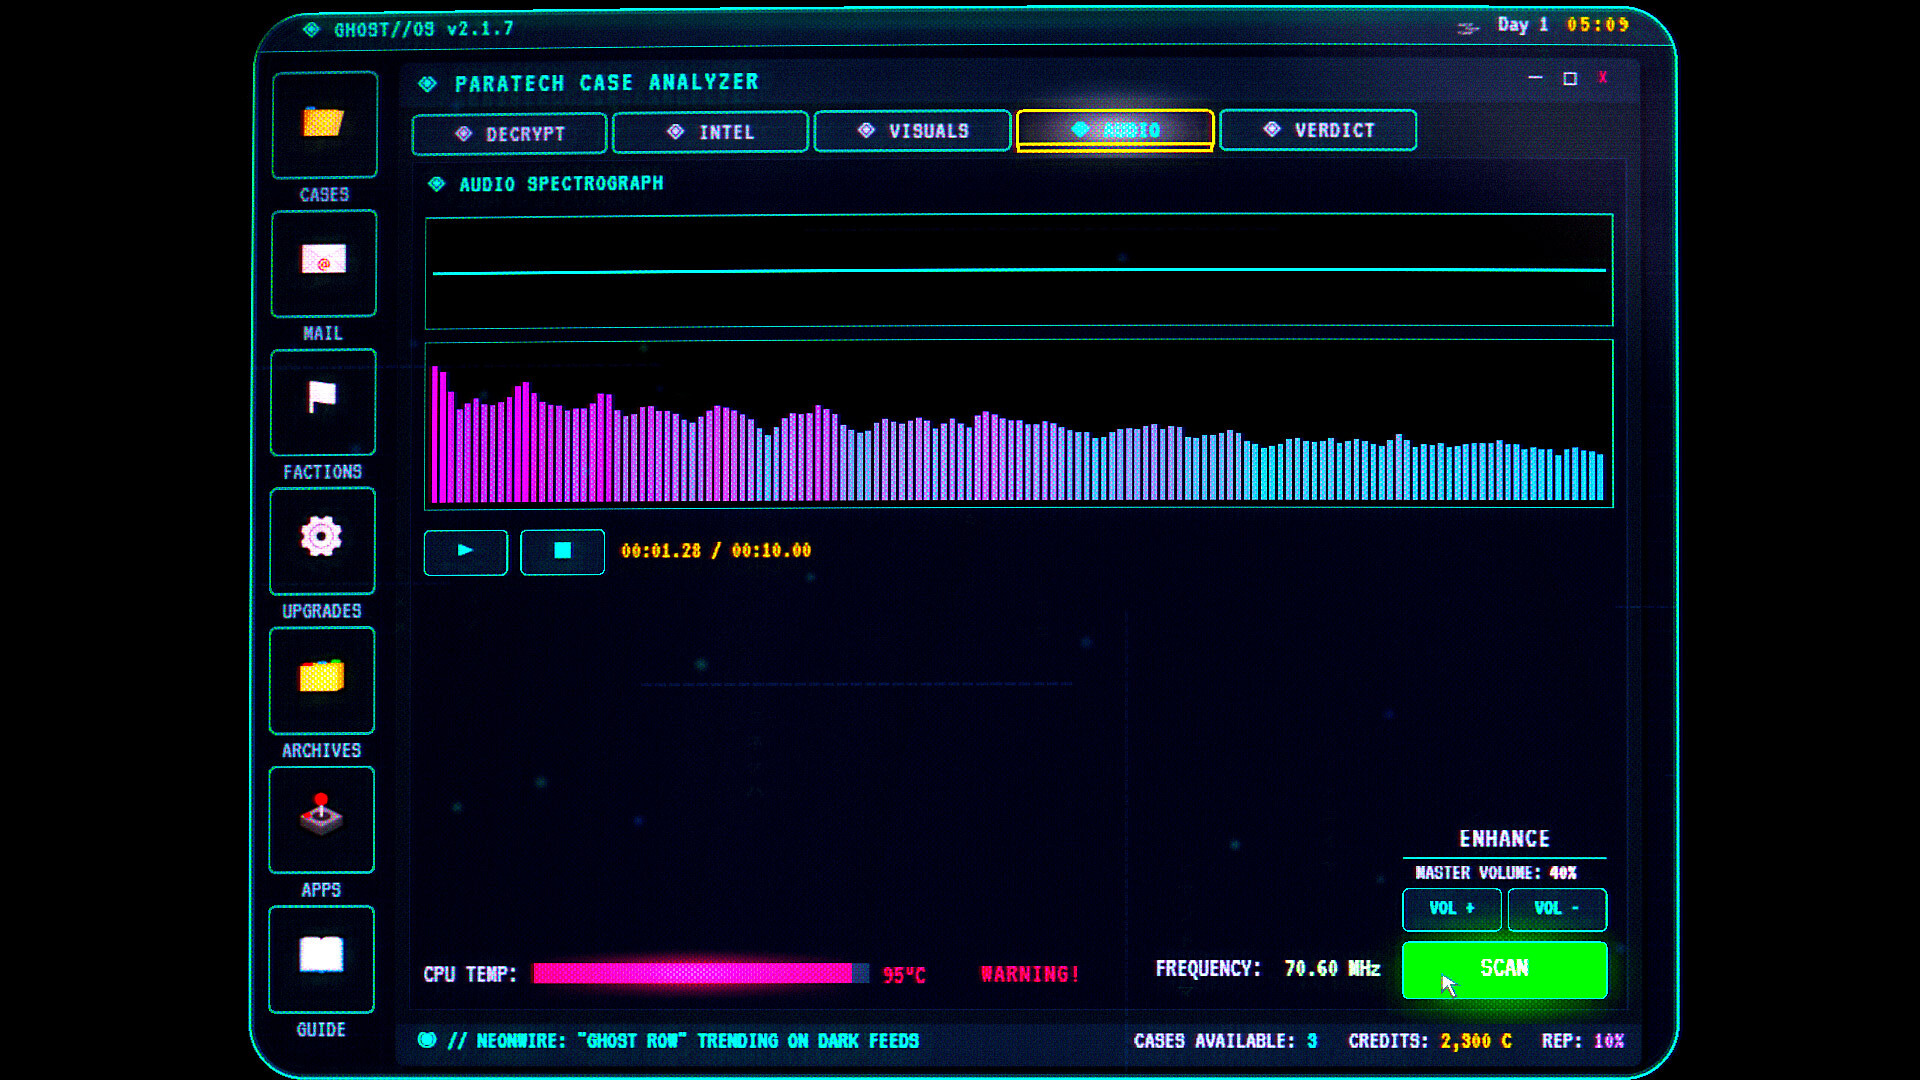Image resolution: width=1920 pixels, height=1080 pixels.
Task: Select the Factions flag icon
Action: (x=321, y=400)
